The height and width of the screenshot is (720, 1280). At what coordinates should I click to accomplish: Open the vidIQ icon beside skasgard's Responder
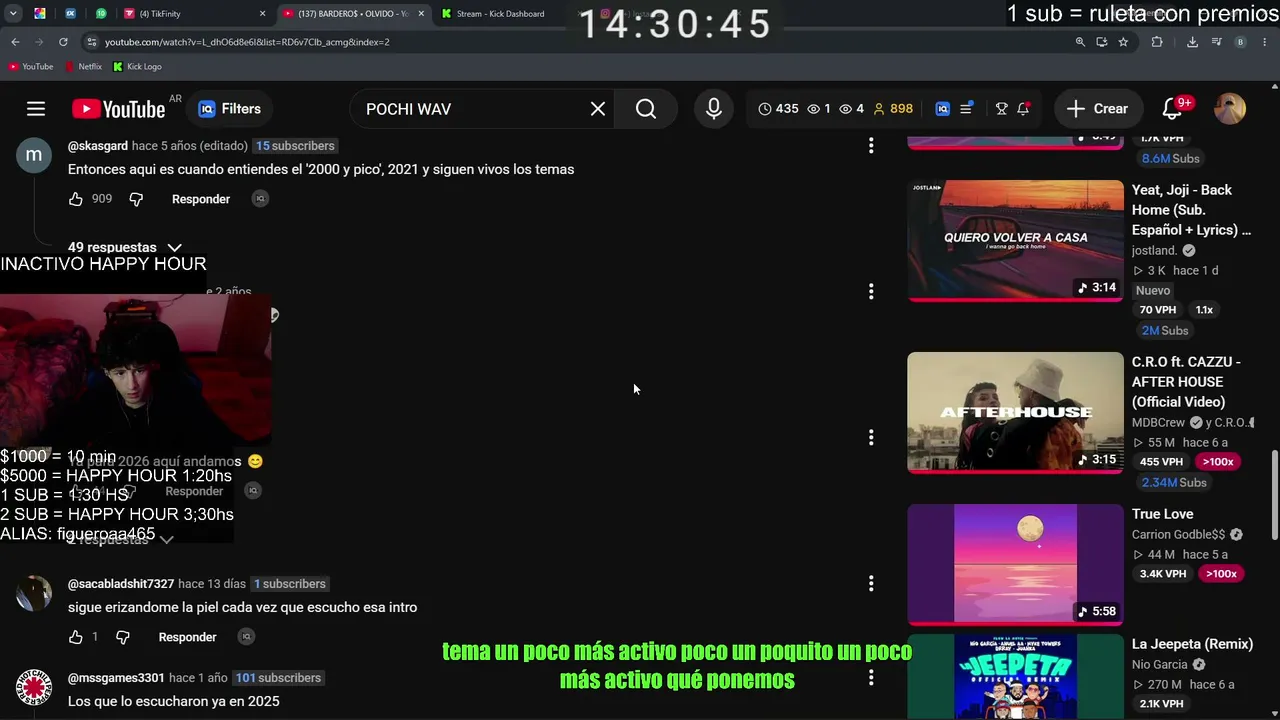[260, 199]
